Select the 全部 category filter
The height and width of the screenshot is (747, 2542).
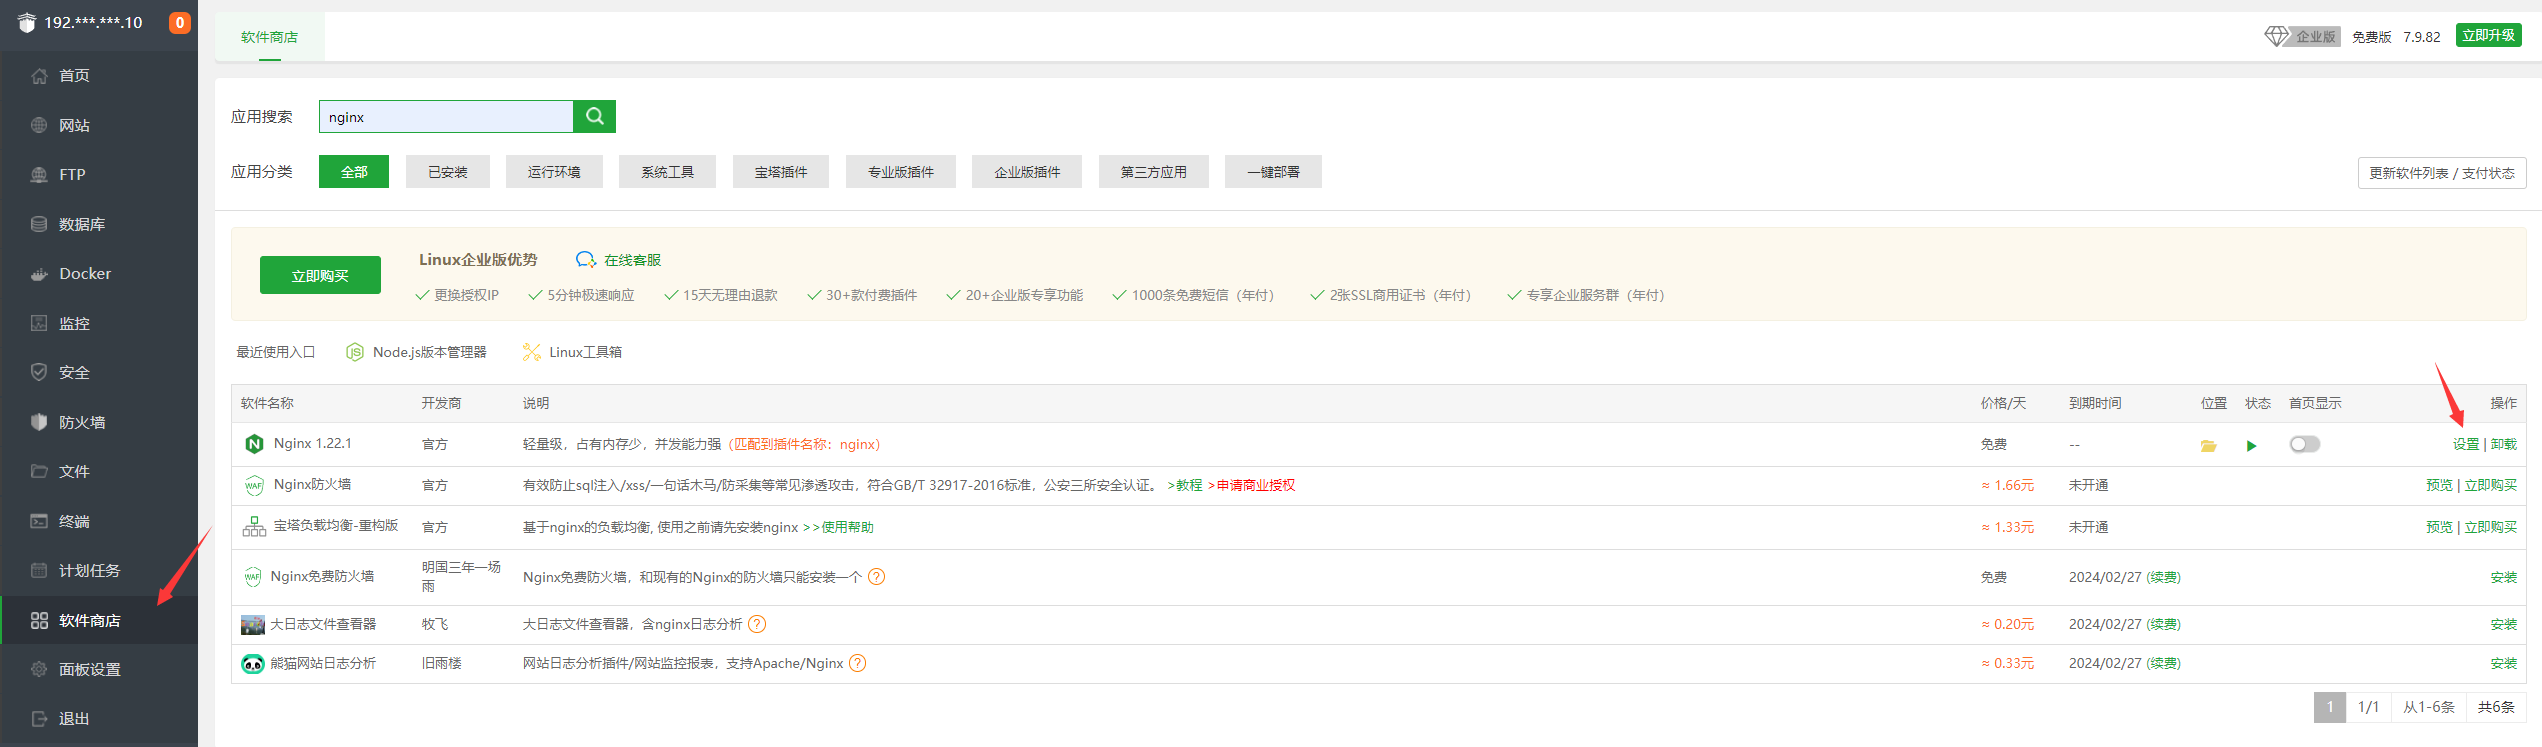click(x=354, y=172)
